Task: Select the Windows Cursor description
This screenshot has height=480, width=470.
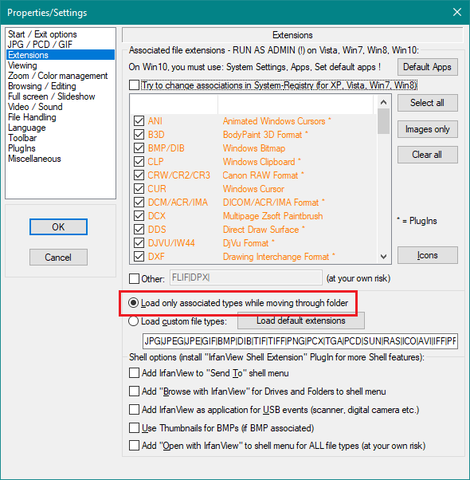Action: (x=253, y=189)
